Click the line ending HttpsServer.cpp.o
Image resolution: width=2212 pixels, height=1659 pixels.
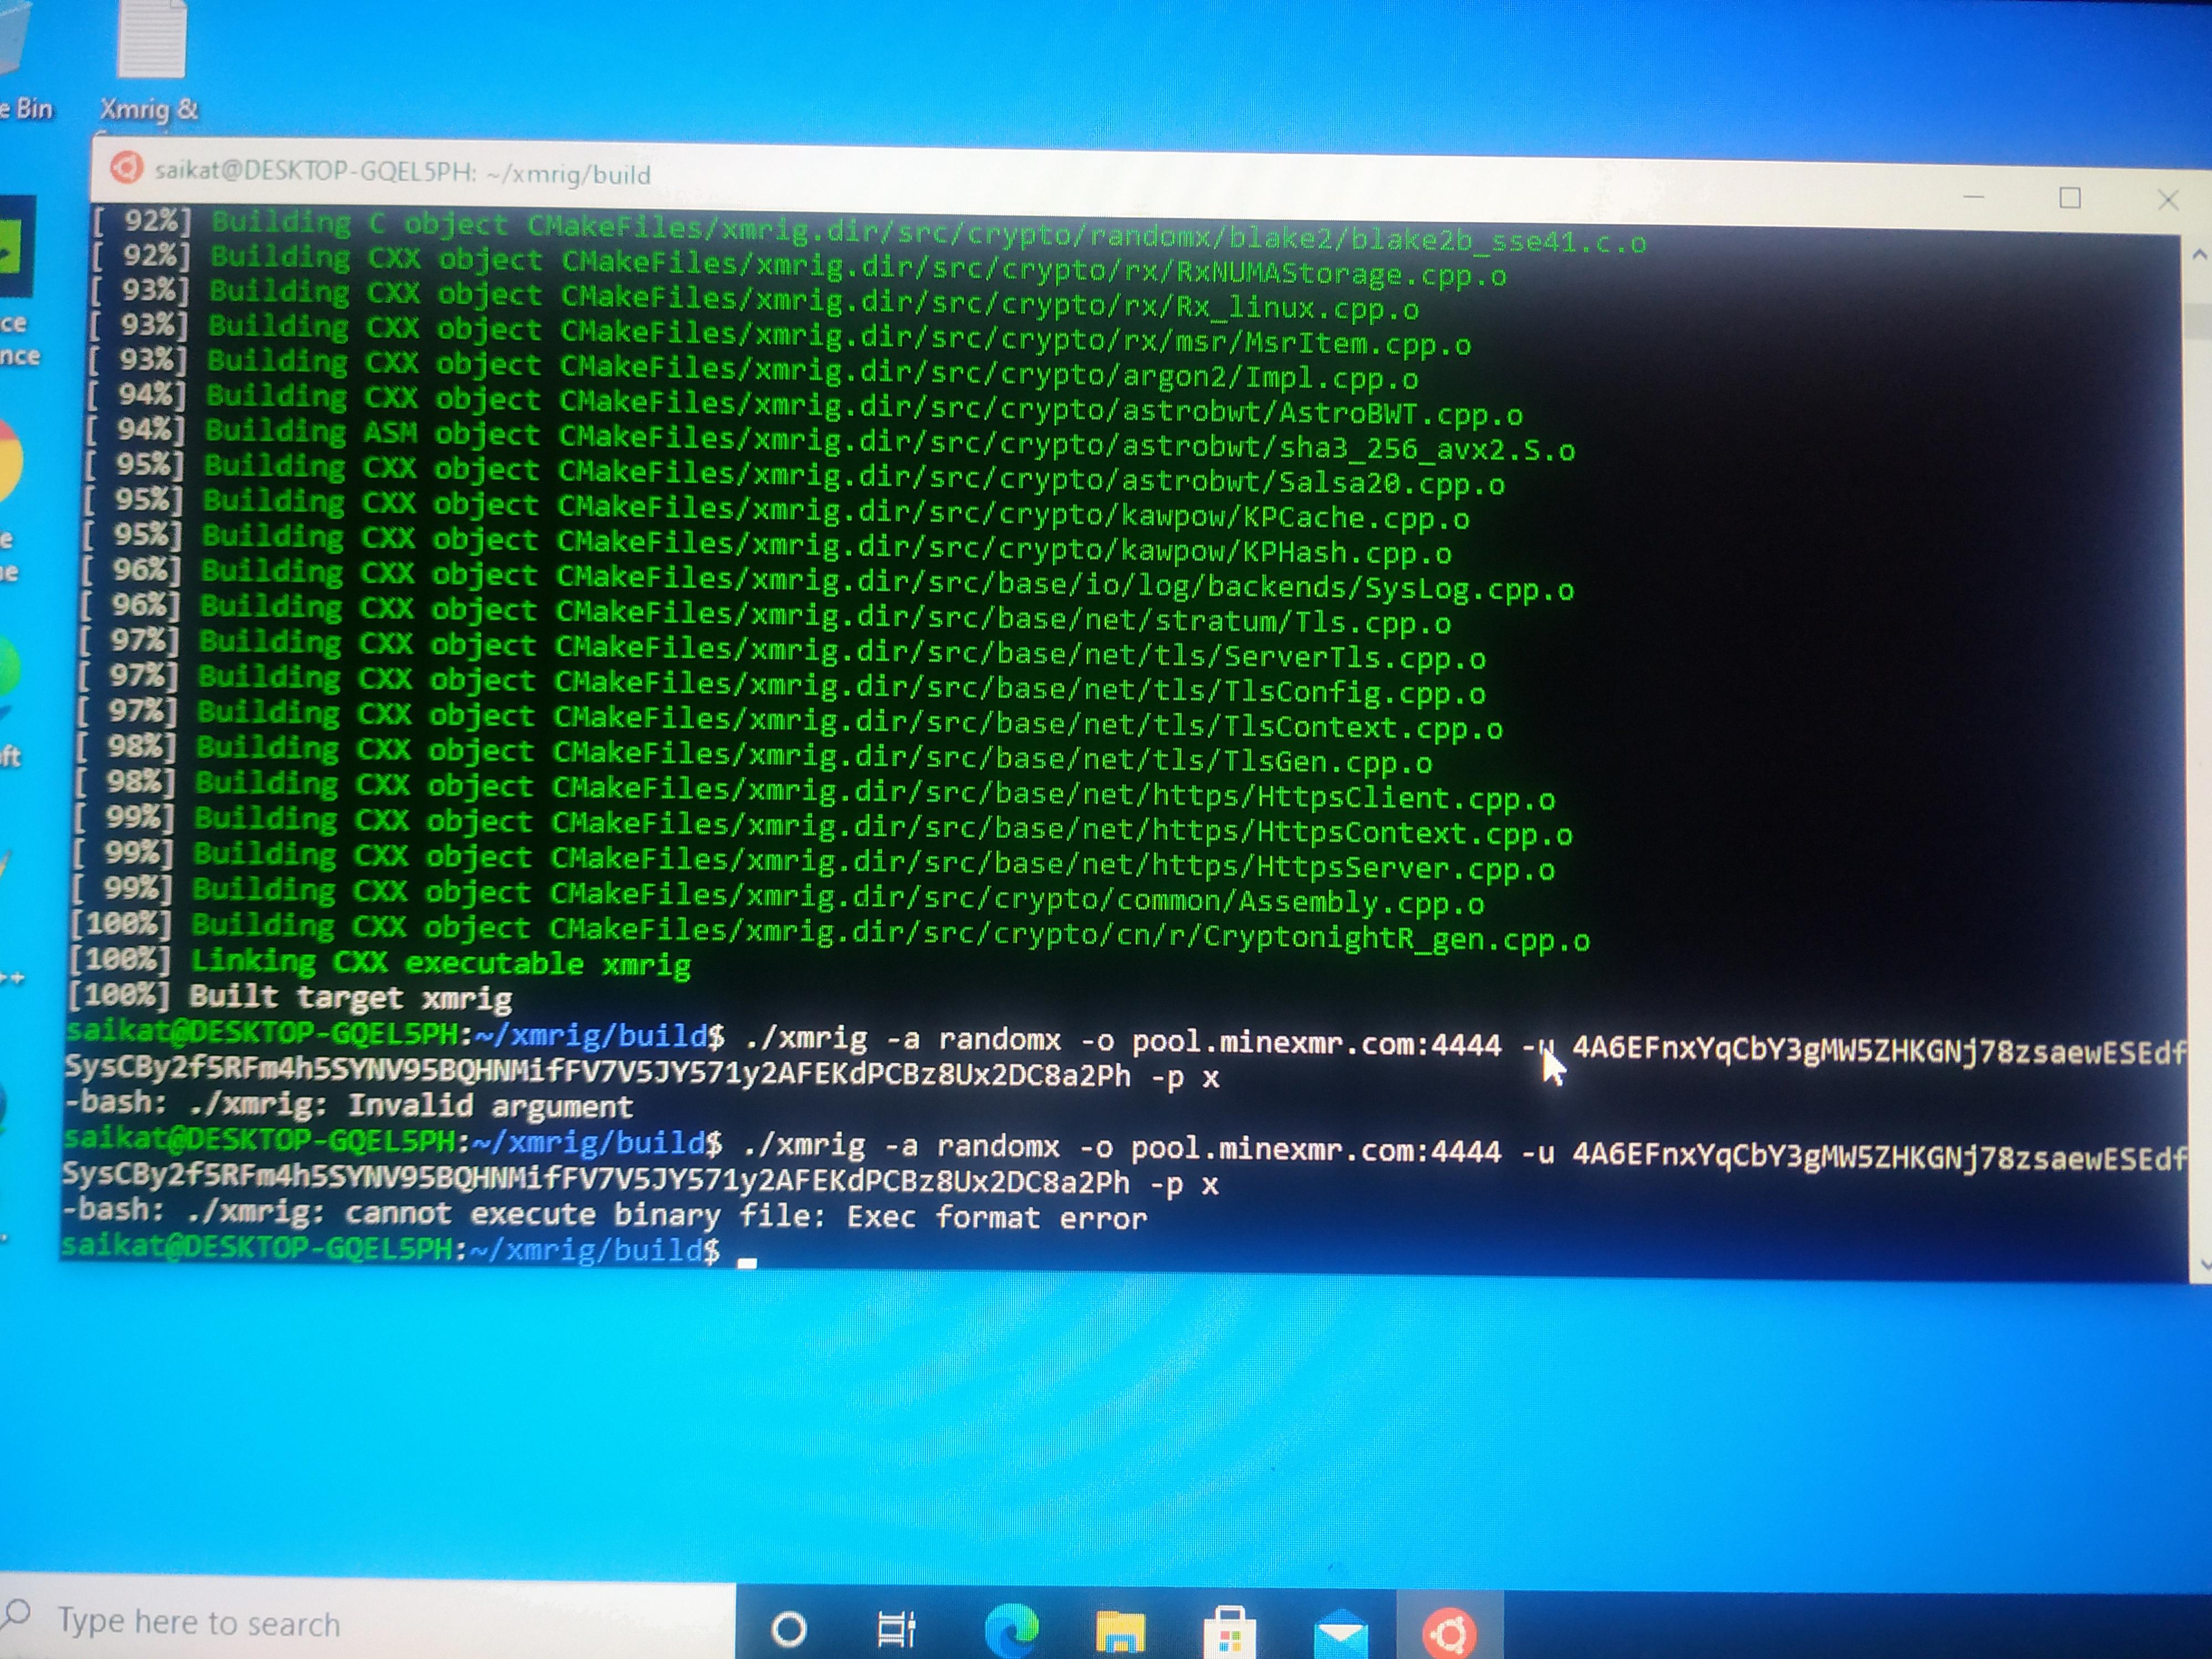(x=814, y=861)
